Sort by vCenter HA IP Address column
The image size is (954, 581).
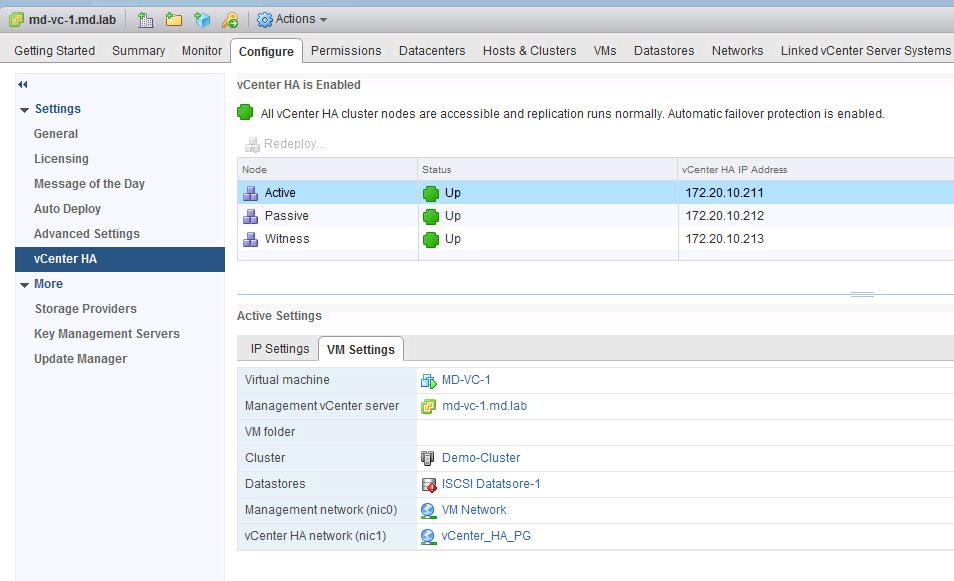816,170
